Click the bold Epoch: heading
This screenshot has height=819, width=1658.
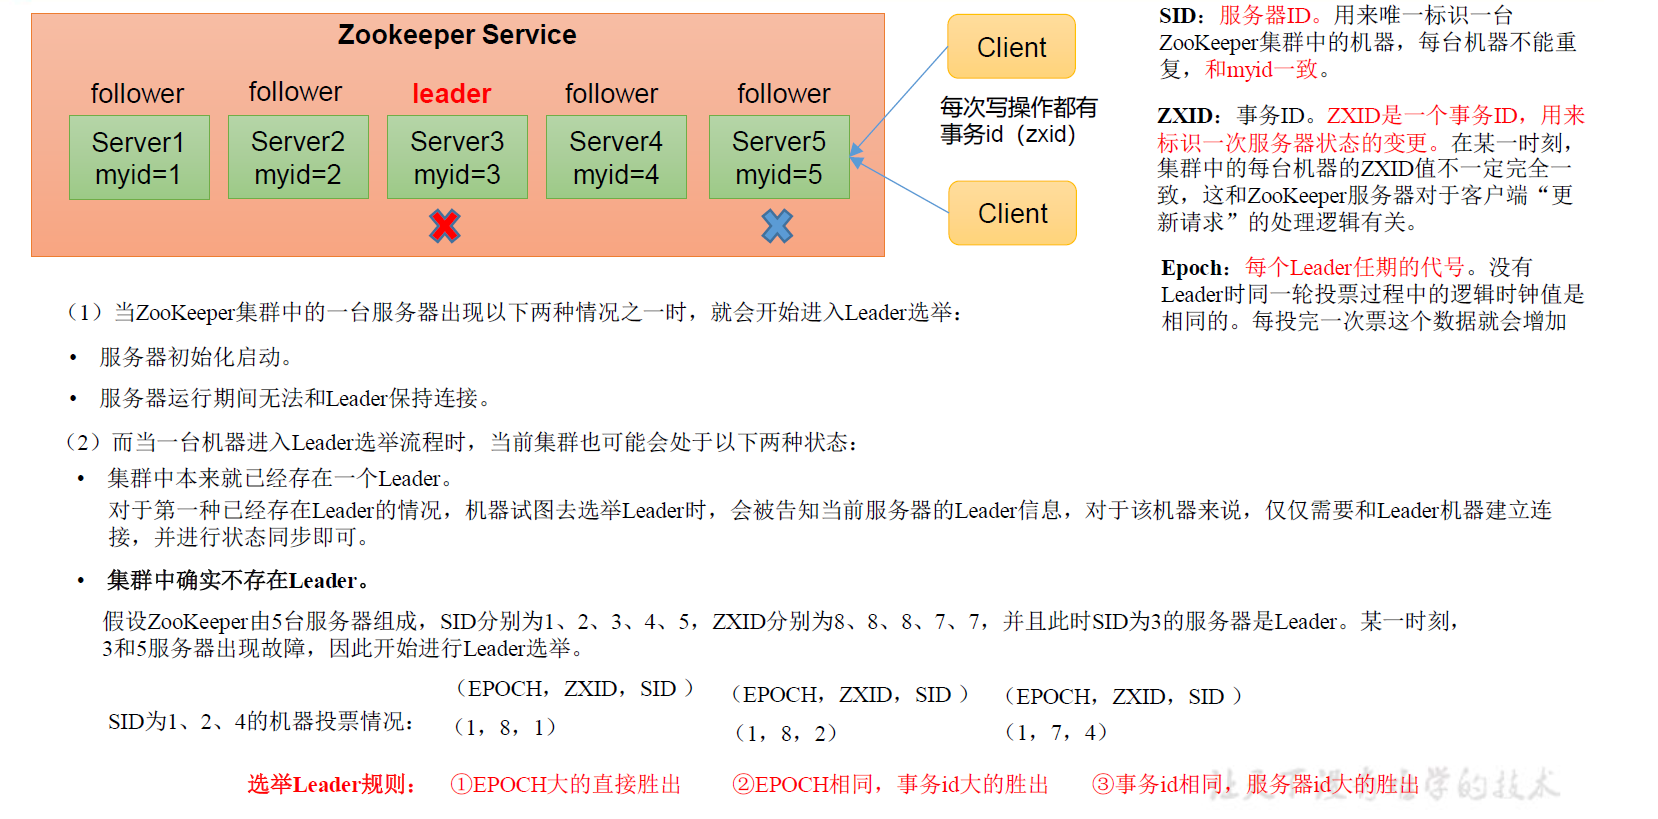pos(1196,268)
